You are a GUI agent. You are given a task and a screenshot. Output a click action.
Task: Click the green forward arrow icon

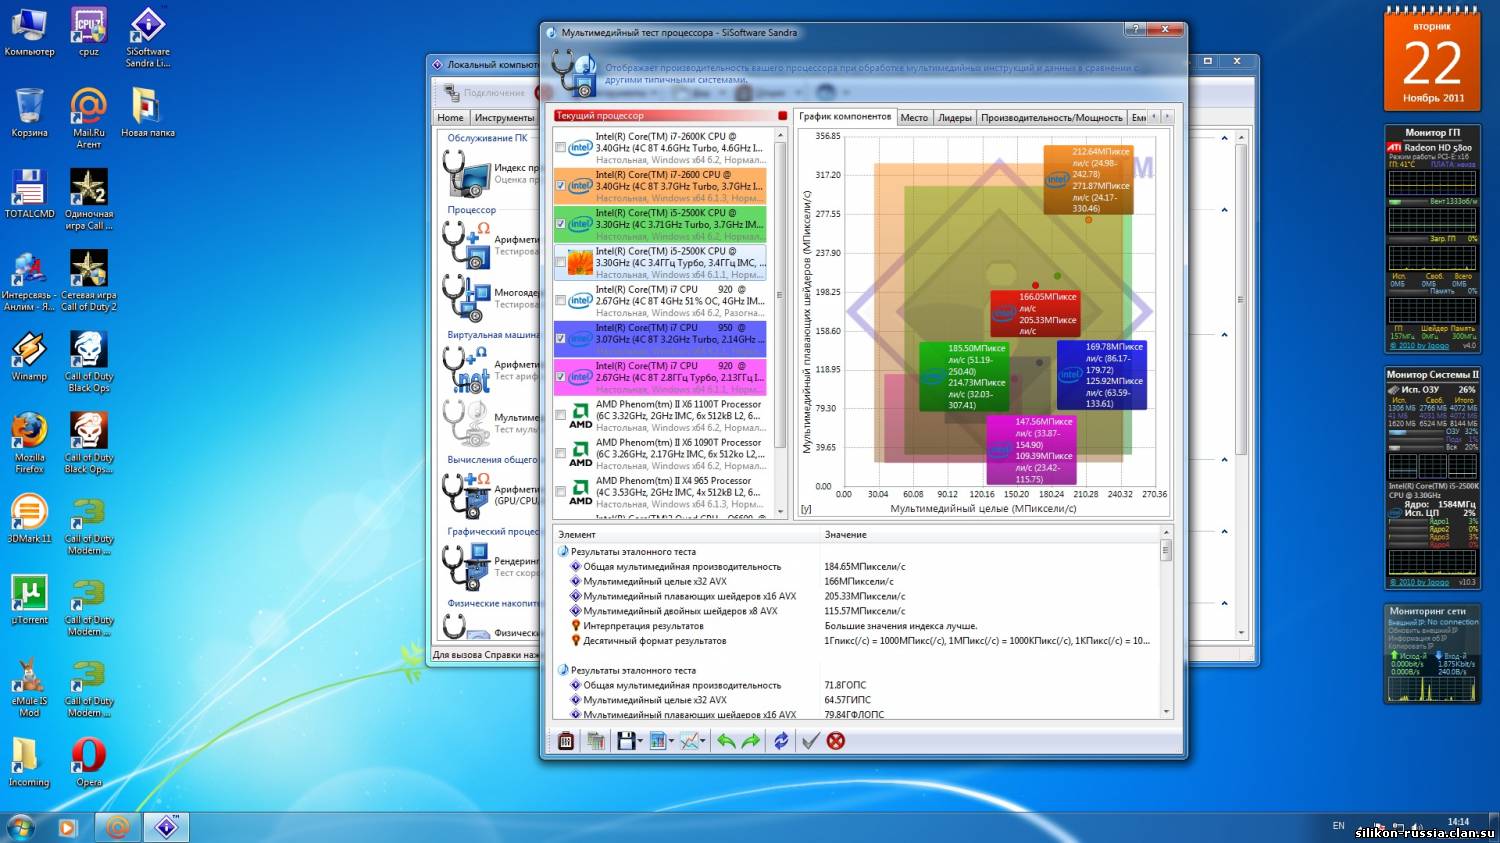coord(751,741)
